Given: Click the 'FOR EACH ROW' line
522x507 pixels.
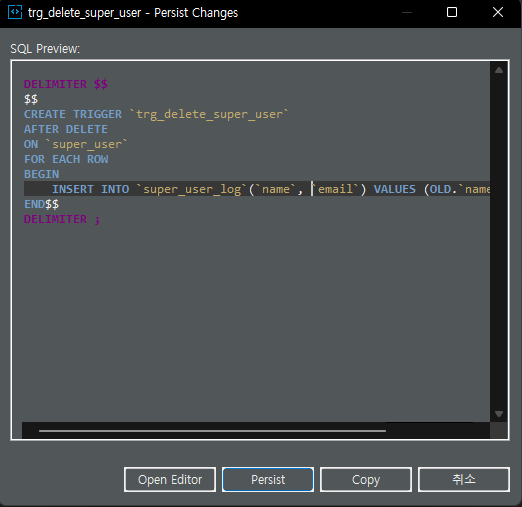Looking at the screenshot, I should 66,159.
